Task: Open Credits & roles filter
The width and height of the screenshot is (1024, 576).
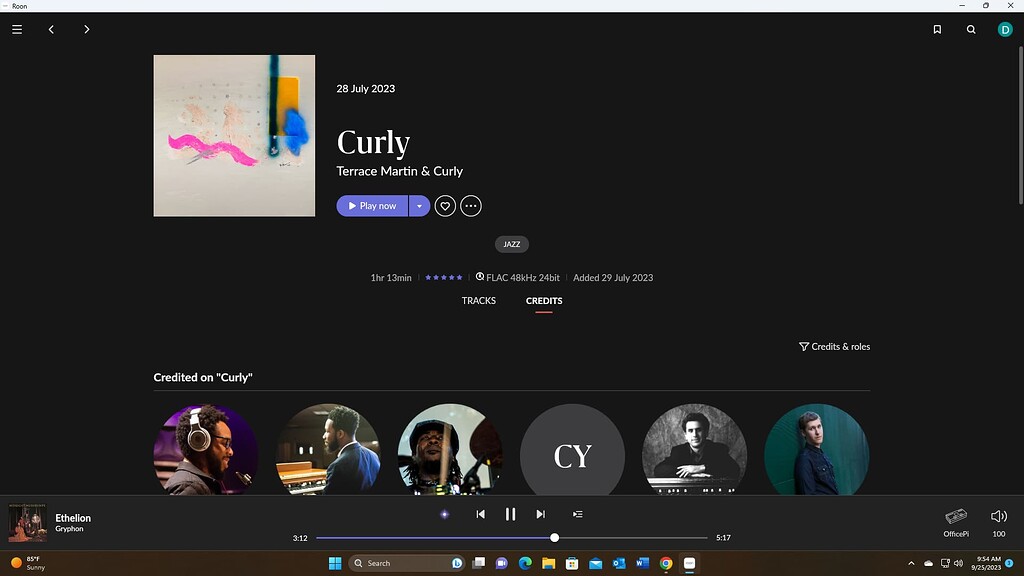Action: coord(835,346)
